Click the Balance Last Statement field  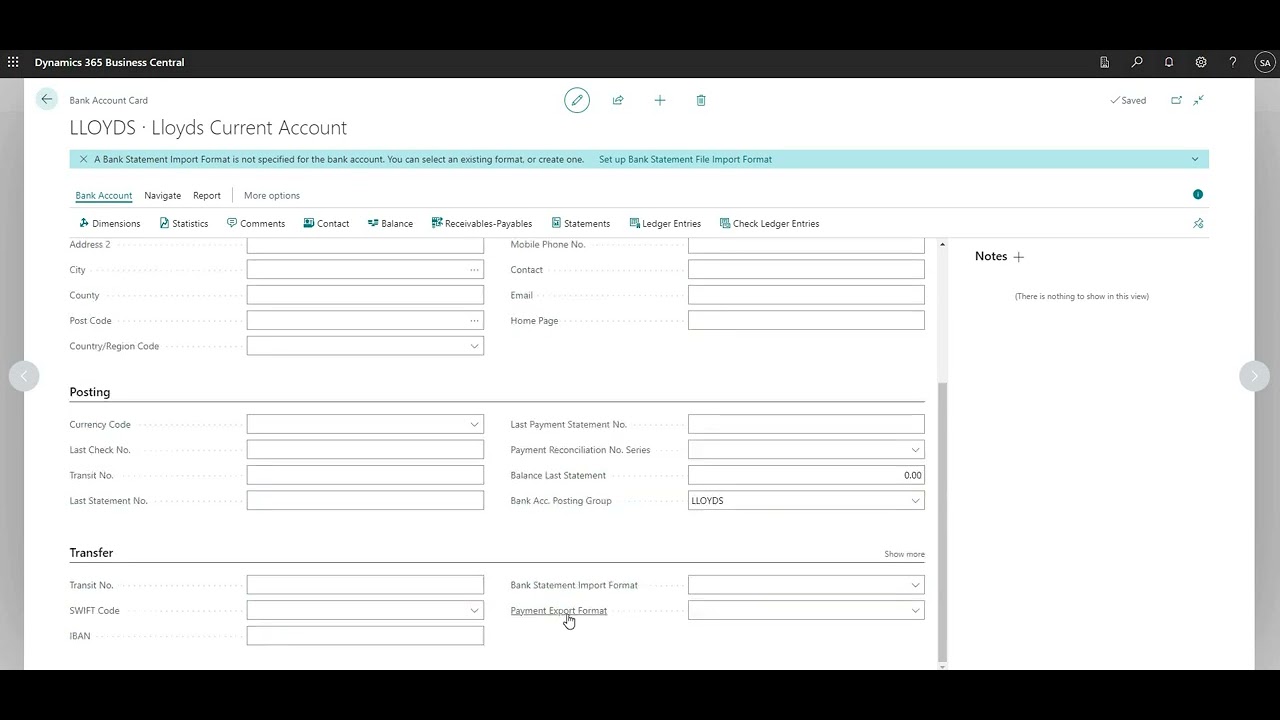click(x=806, y=476)
